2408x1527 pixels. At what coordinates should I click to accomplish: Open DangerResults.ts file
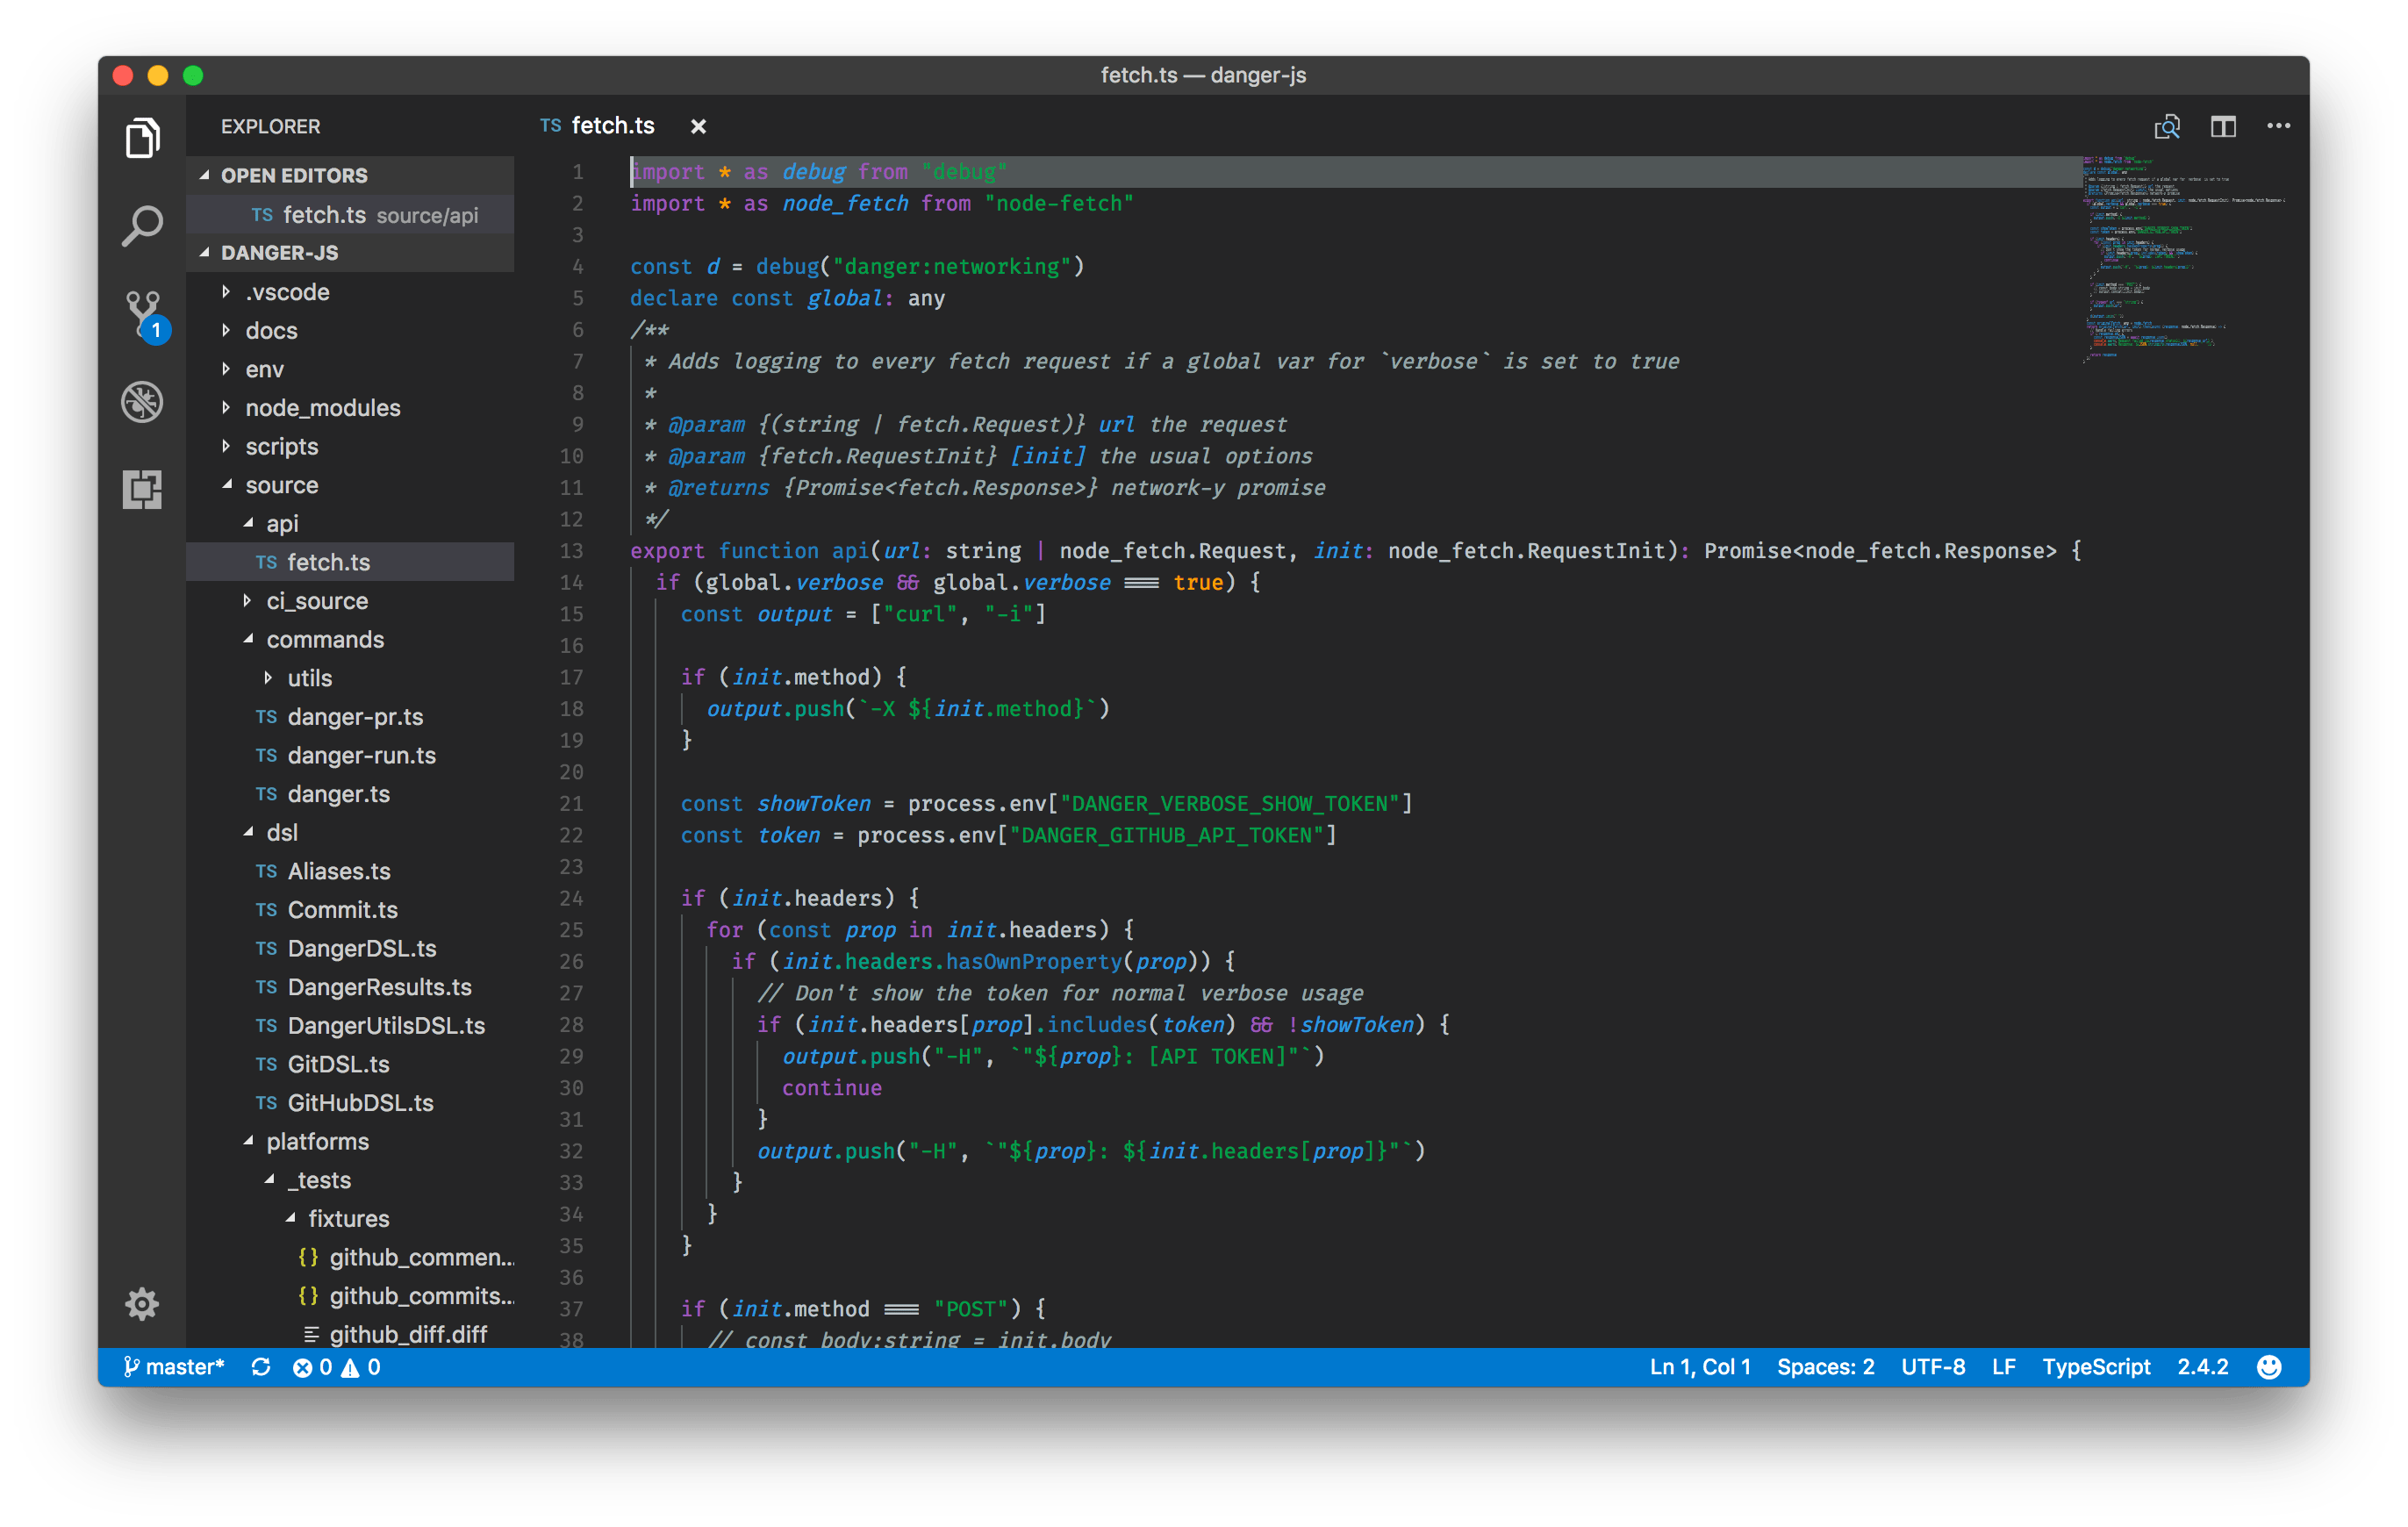click(350, 986)
